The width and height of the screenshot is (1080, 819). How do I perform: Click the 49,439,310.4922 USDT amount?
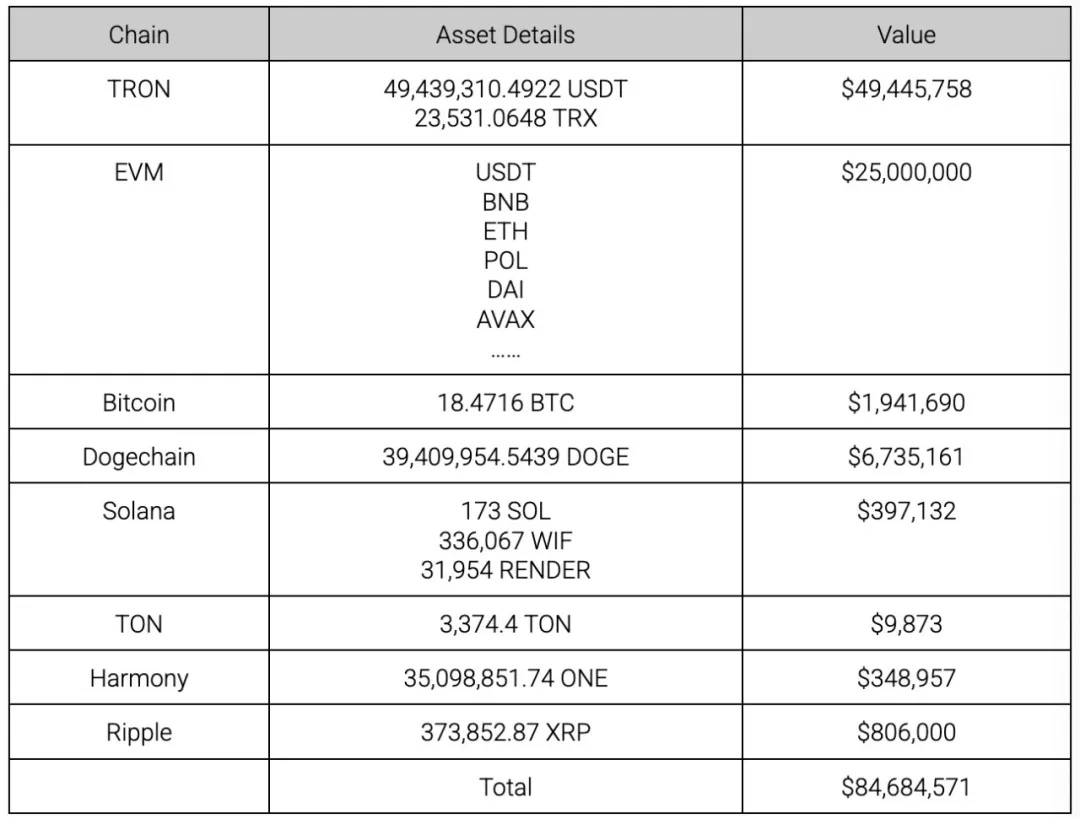pos(505,89)
